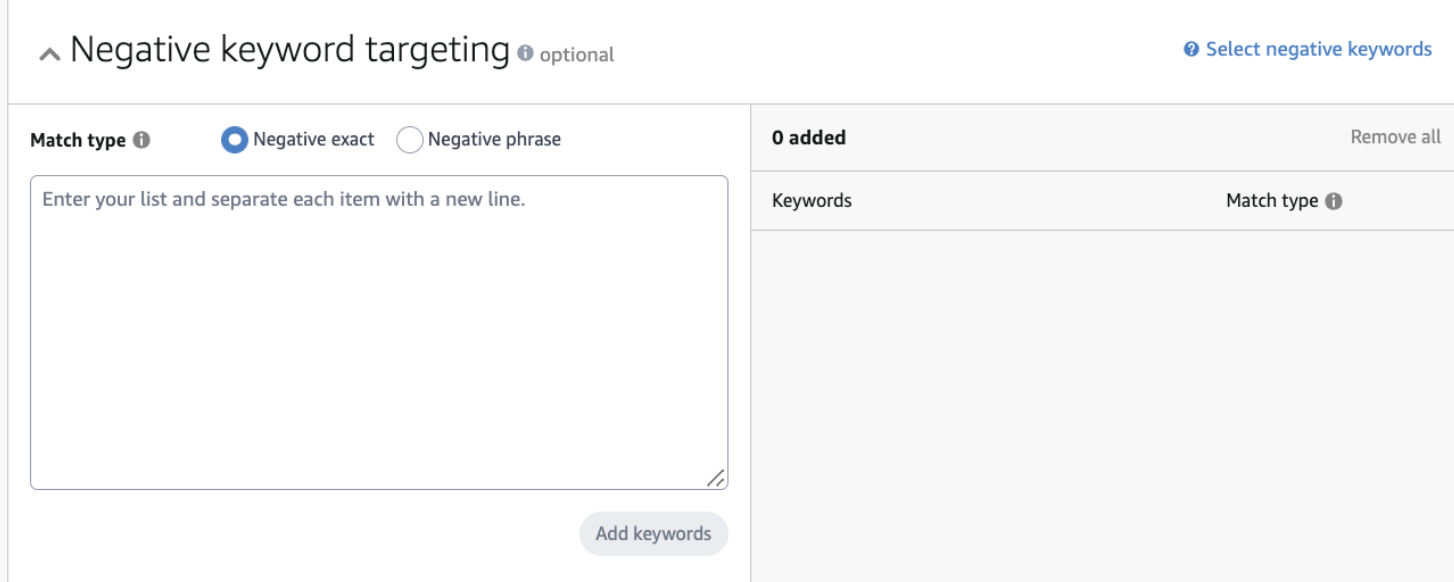Select the Negative exact radio button
Screen dimensions: 1454x582
point(234,140)
